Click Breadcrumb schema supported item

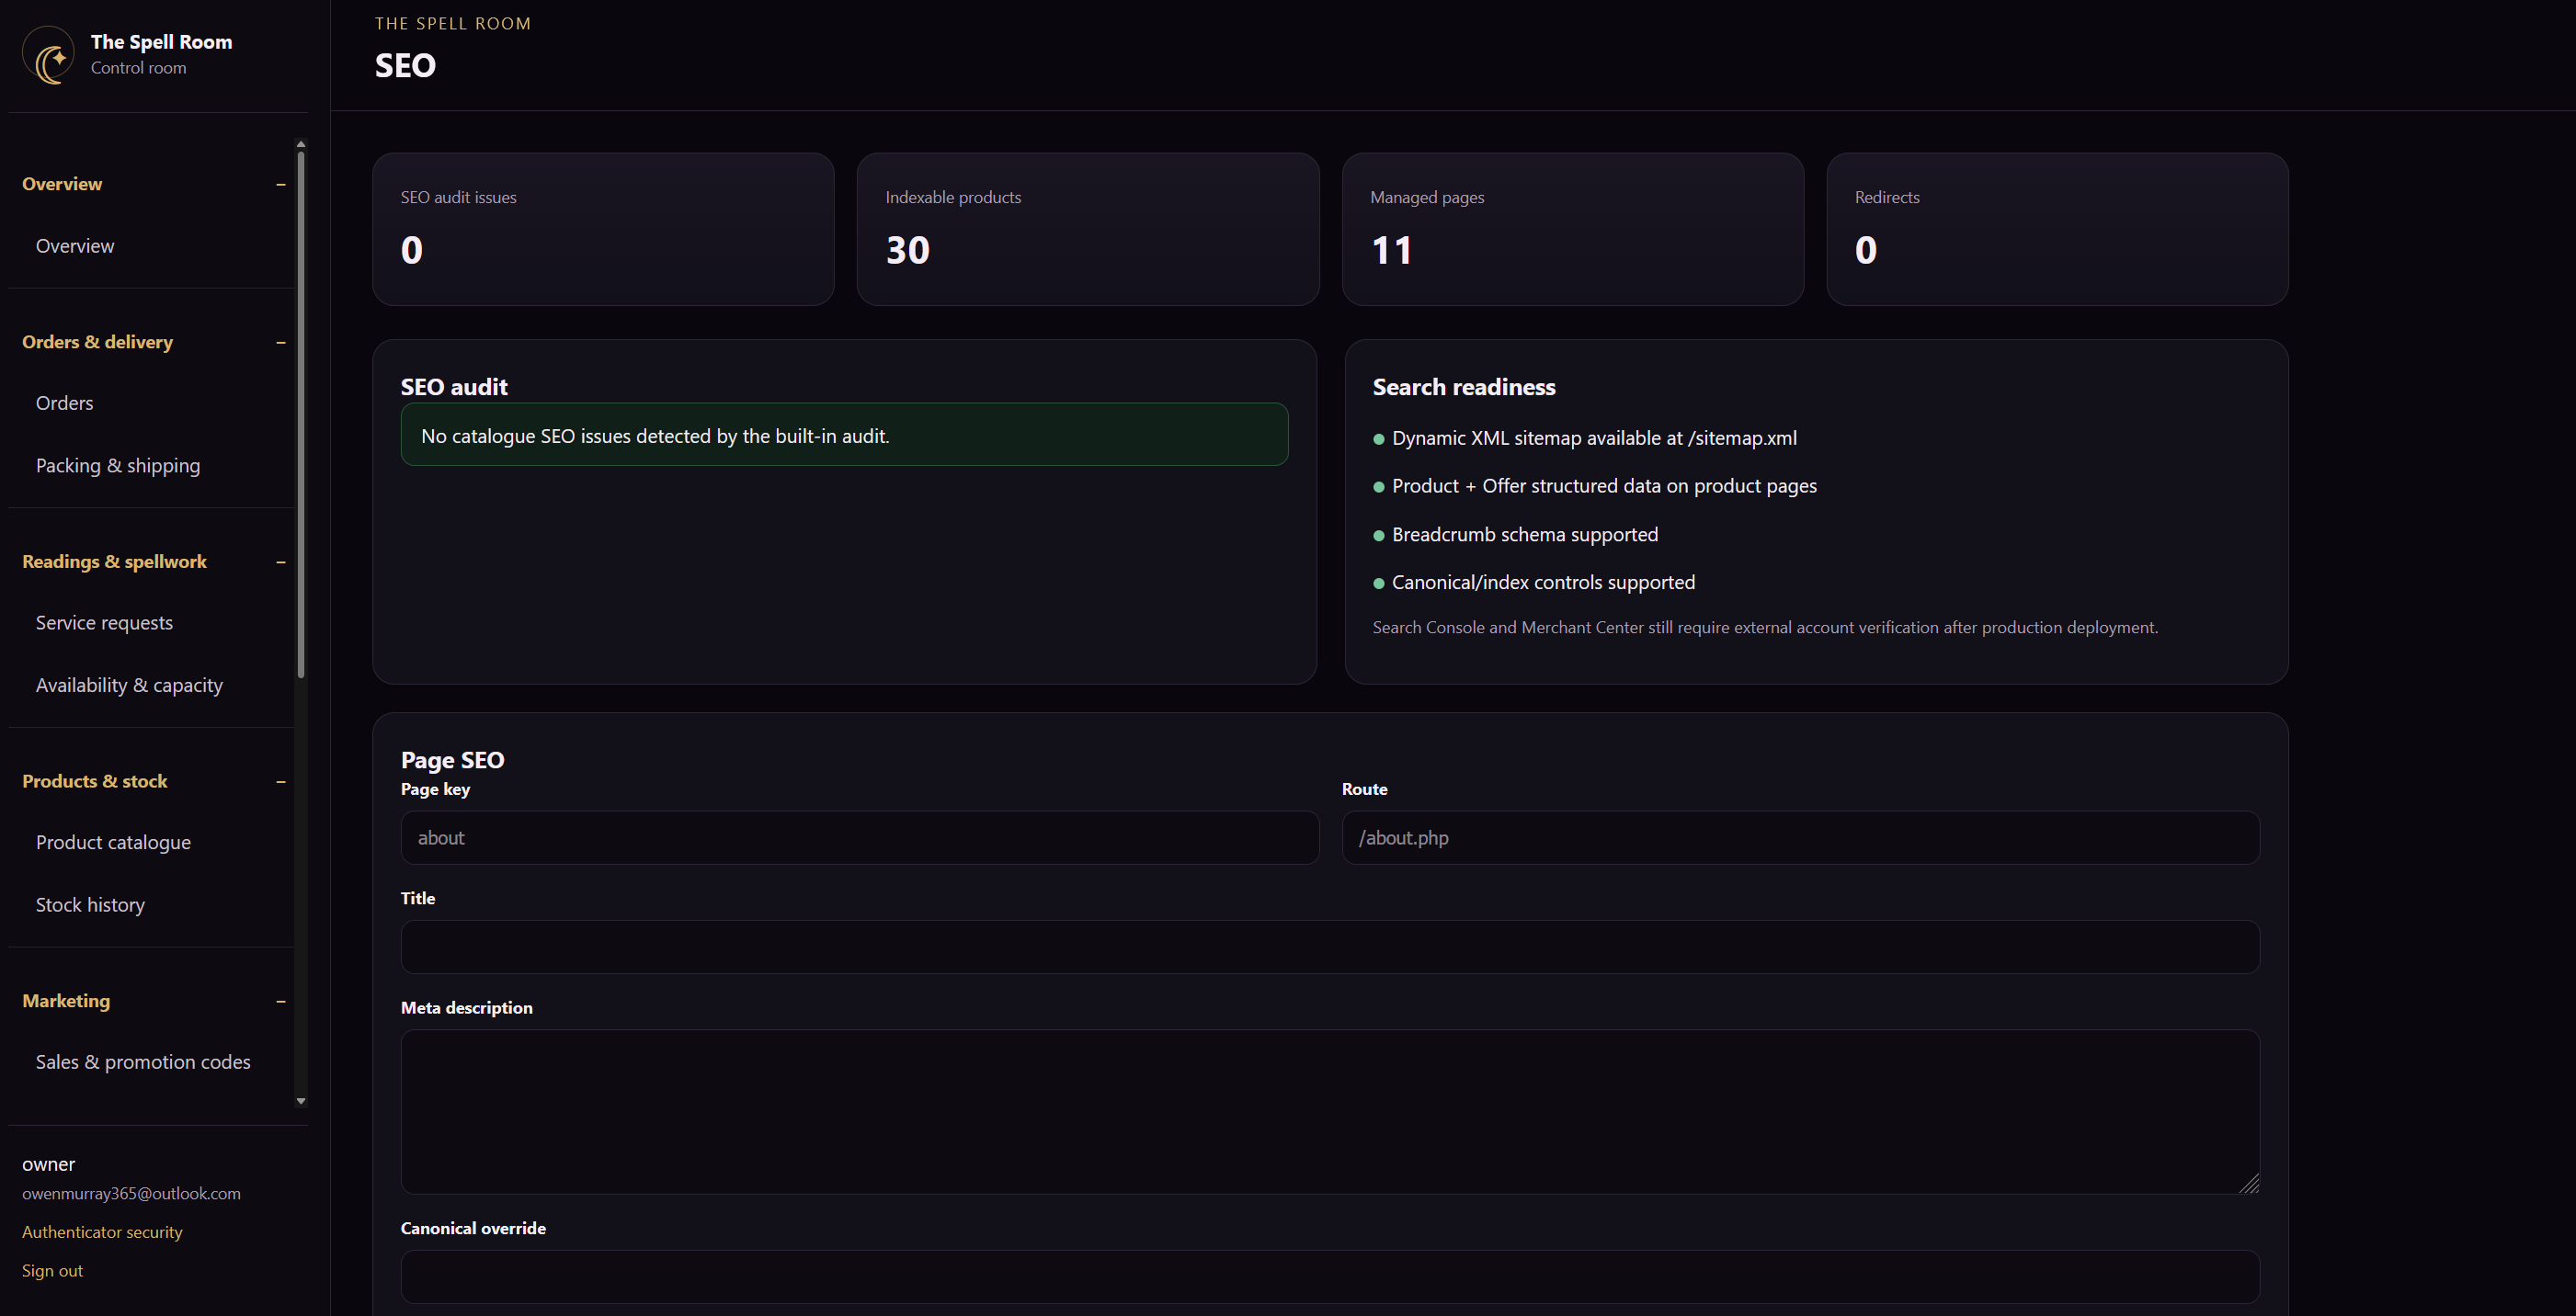click(1515, 535)
